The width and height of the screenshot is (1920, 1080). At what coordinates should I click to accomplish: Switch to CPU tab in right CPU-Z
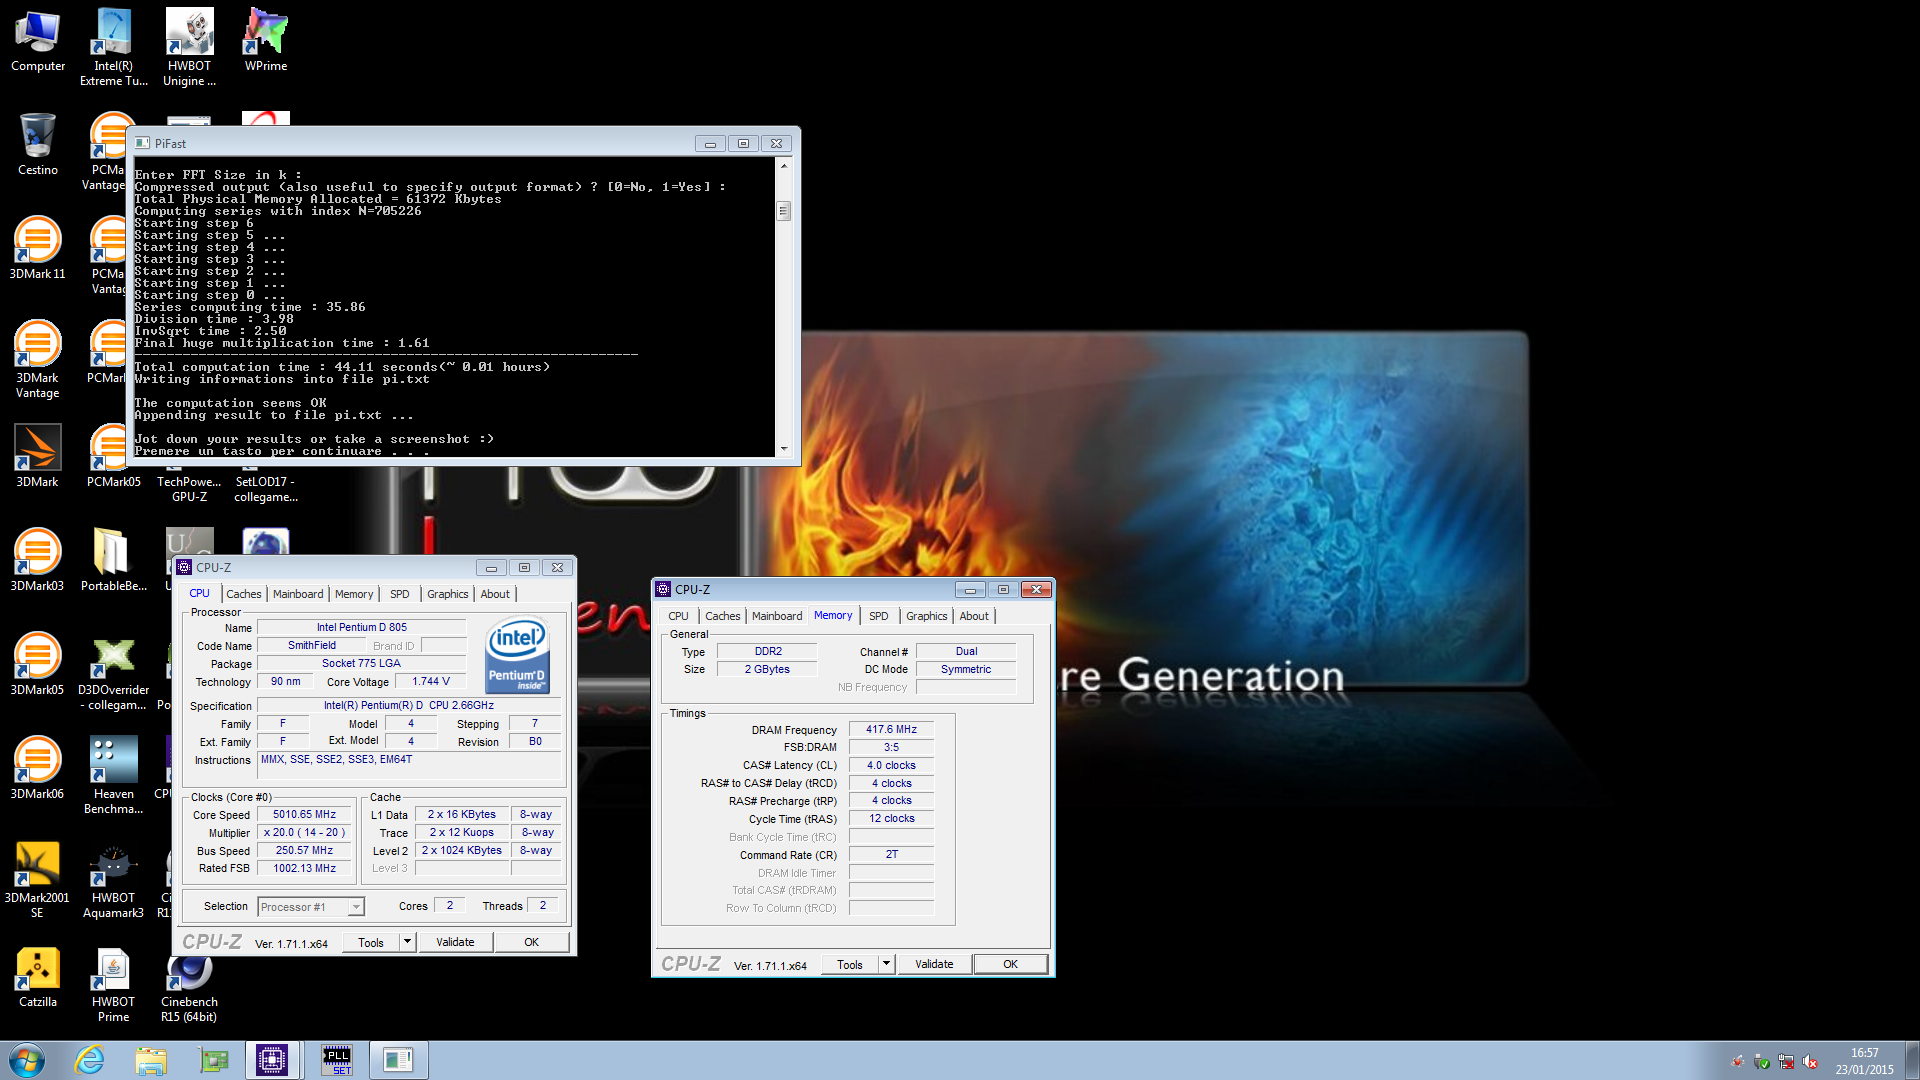pos(678,616)
